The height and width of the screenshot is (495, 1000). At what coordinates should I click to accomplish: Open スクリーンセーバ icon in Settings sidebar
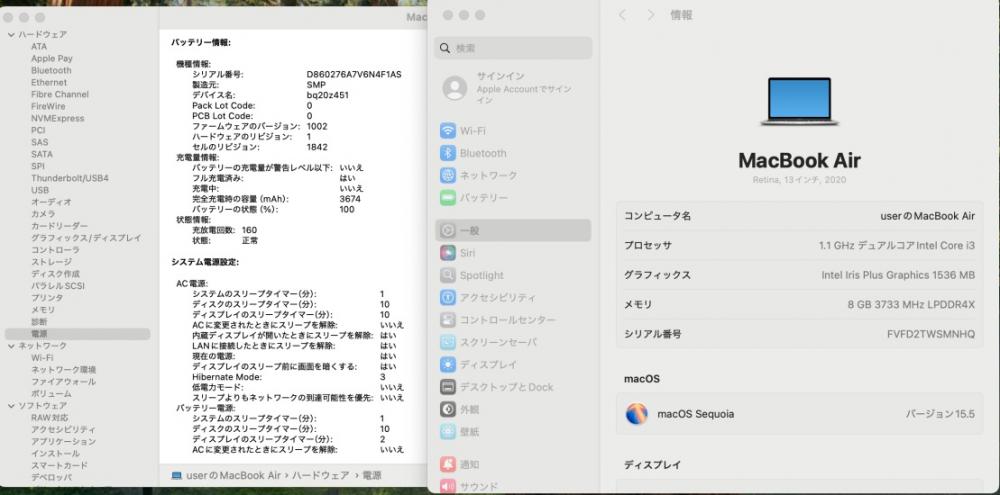pos(448,343)
